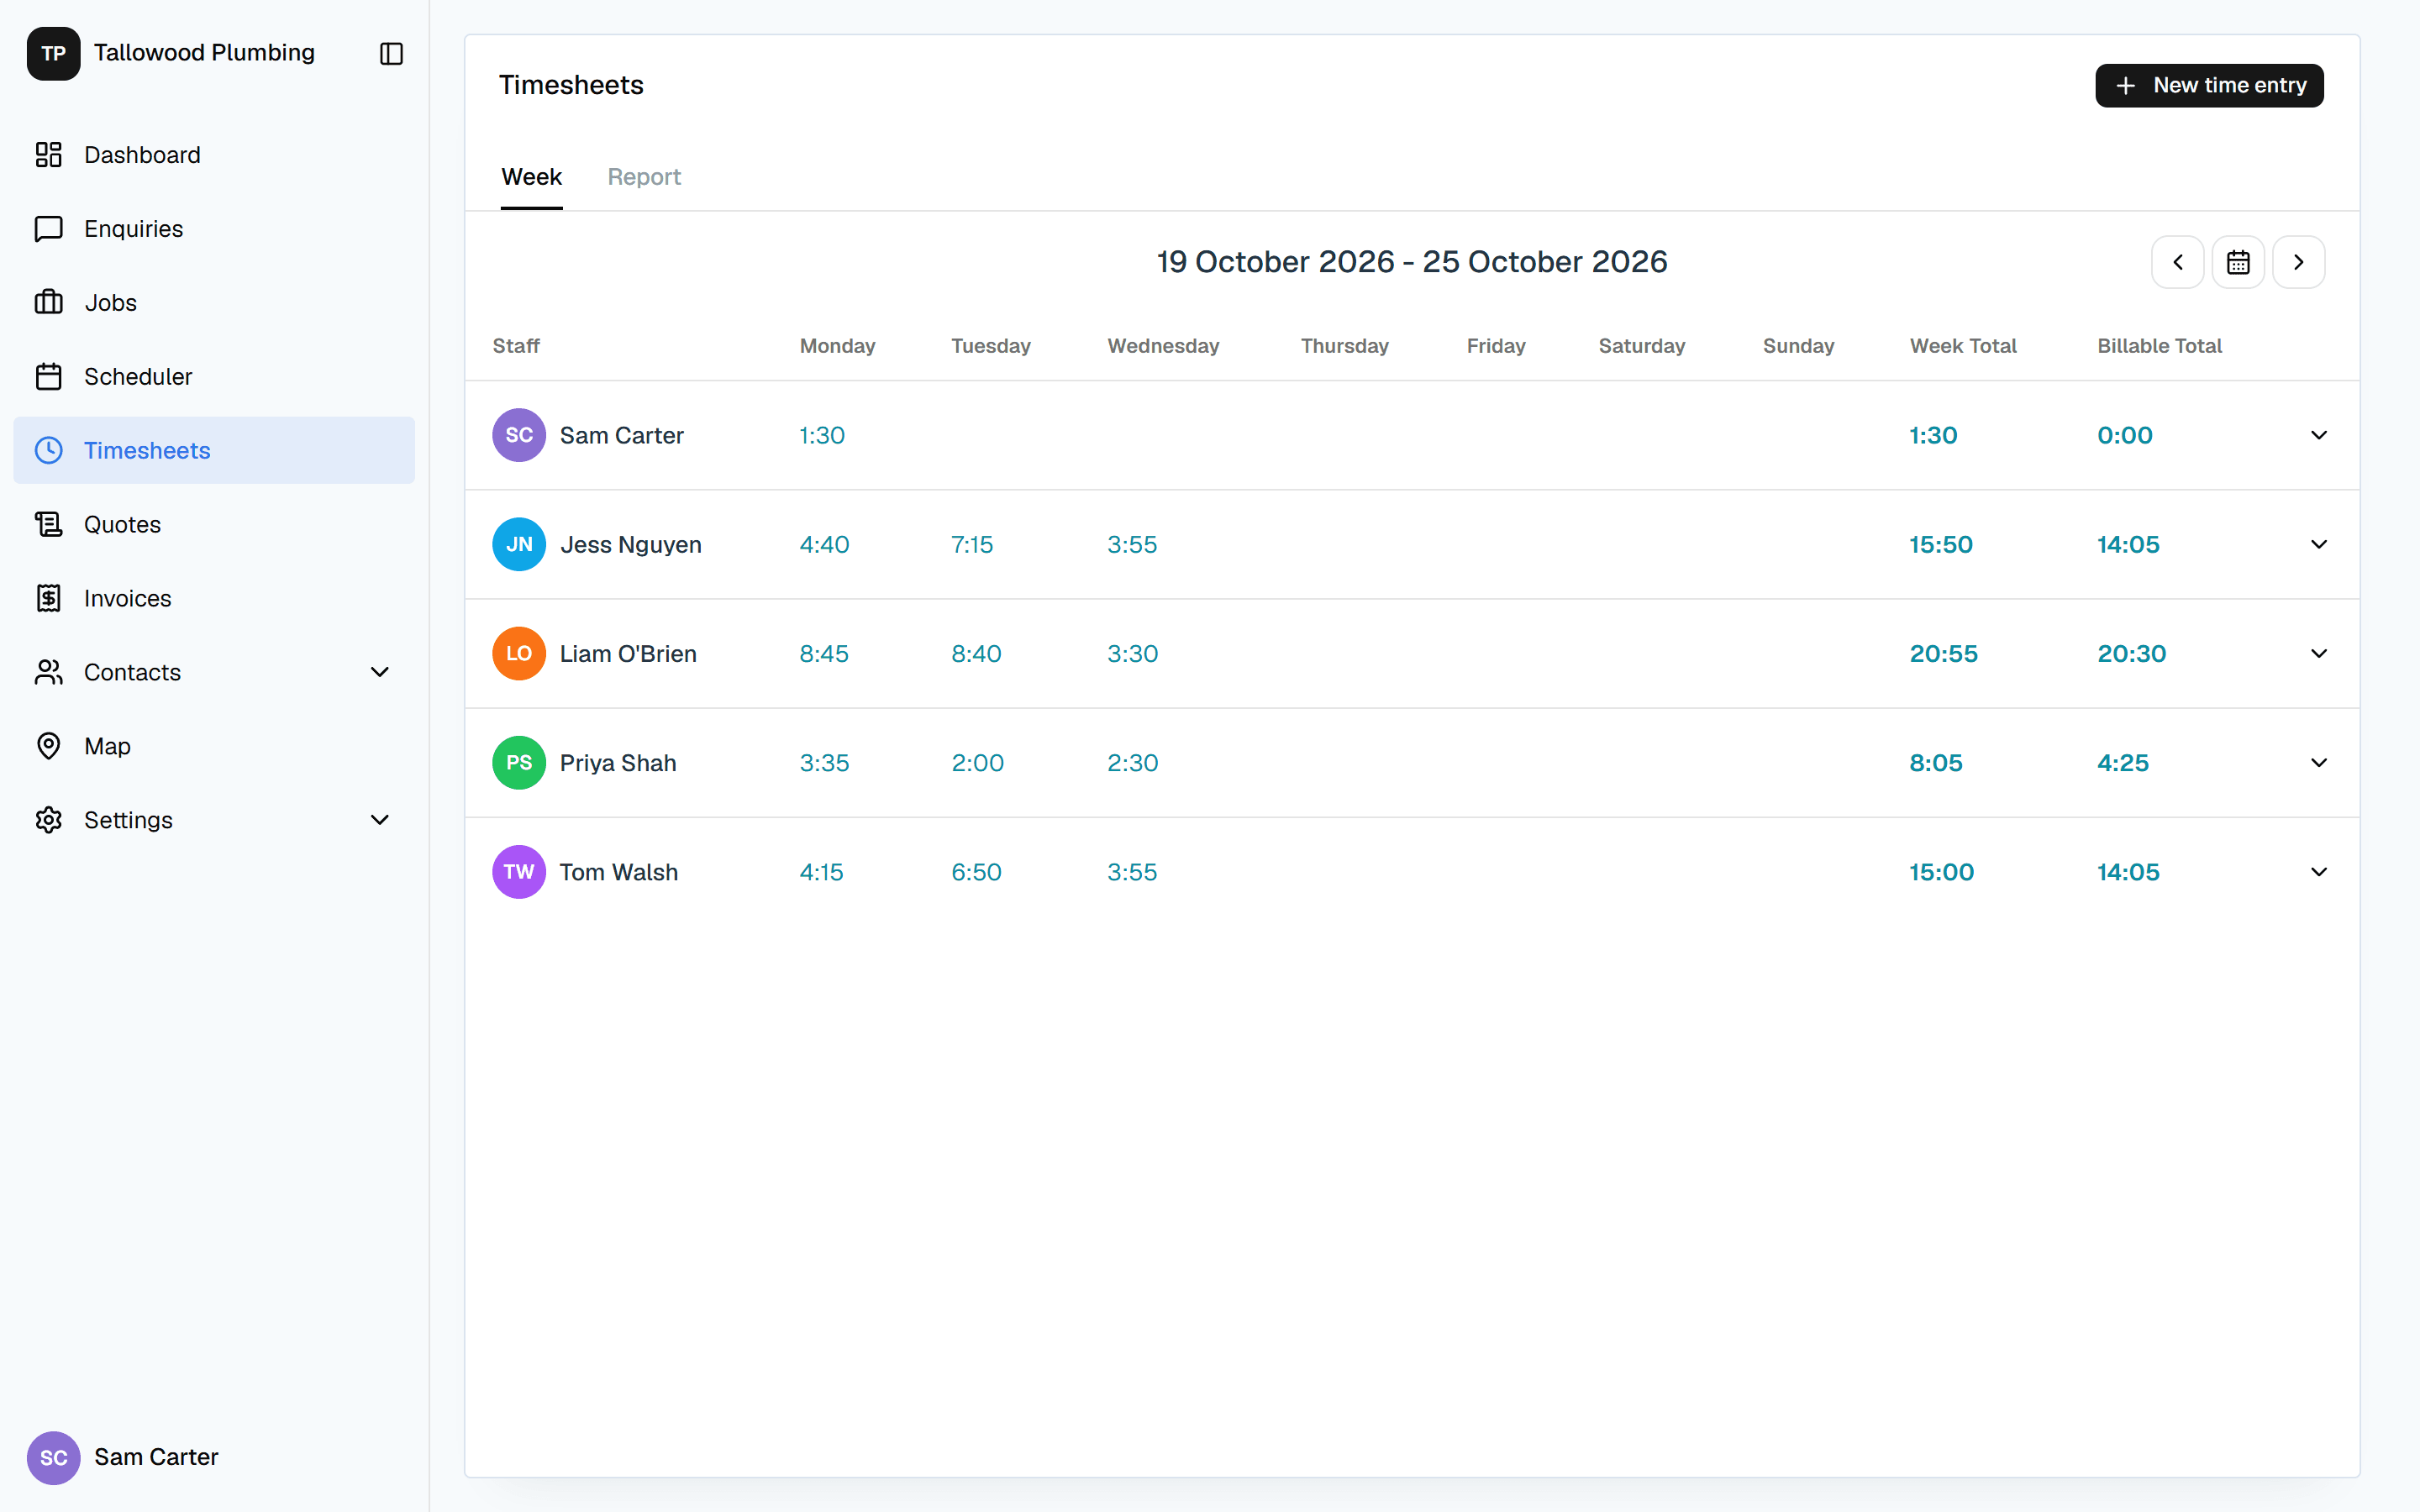Go to next week arrow
This screenshot has width=2420, height=1512.
(x=2298, y=262)
